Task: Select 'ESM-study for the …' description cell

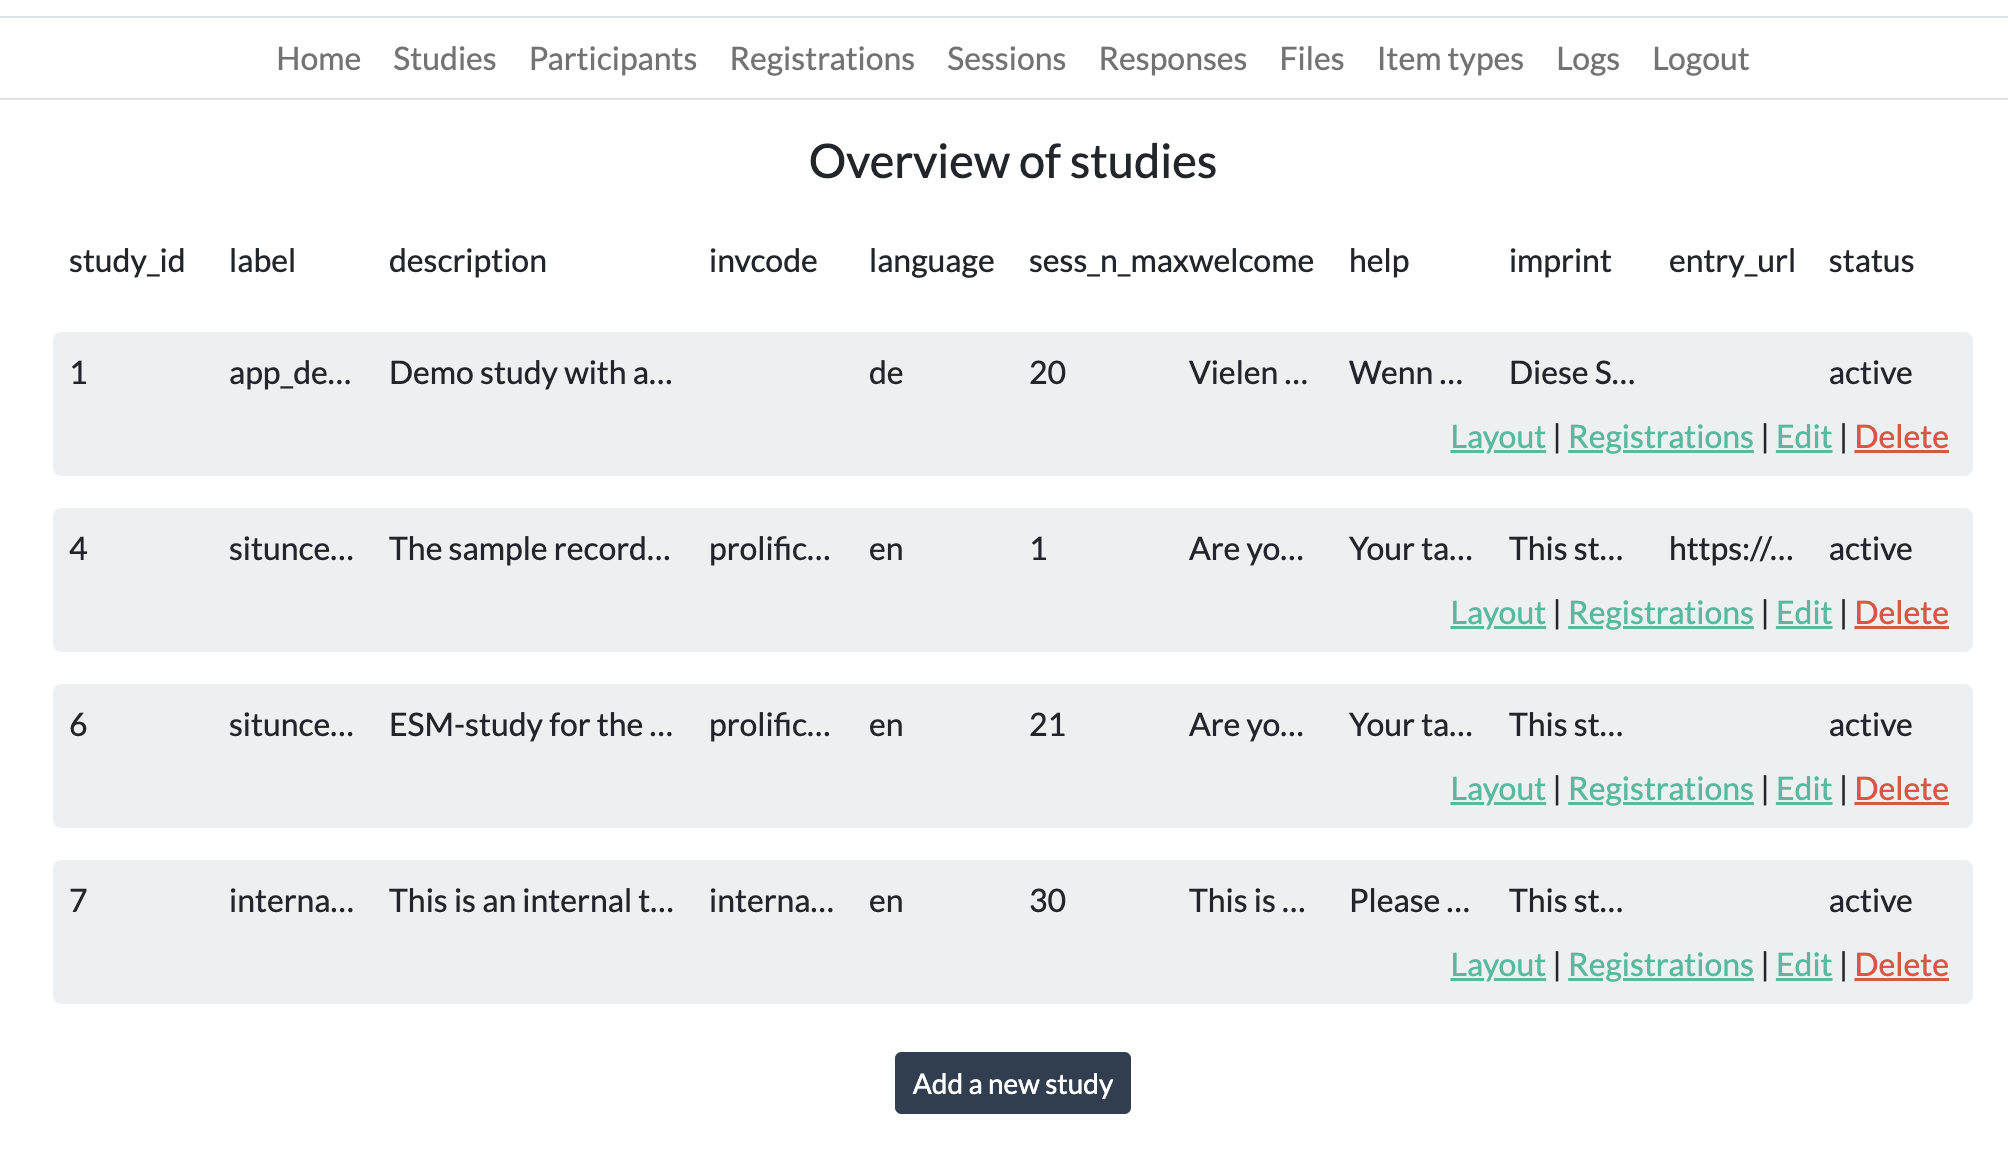Action: click(x=531, y=725)
